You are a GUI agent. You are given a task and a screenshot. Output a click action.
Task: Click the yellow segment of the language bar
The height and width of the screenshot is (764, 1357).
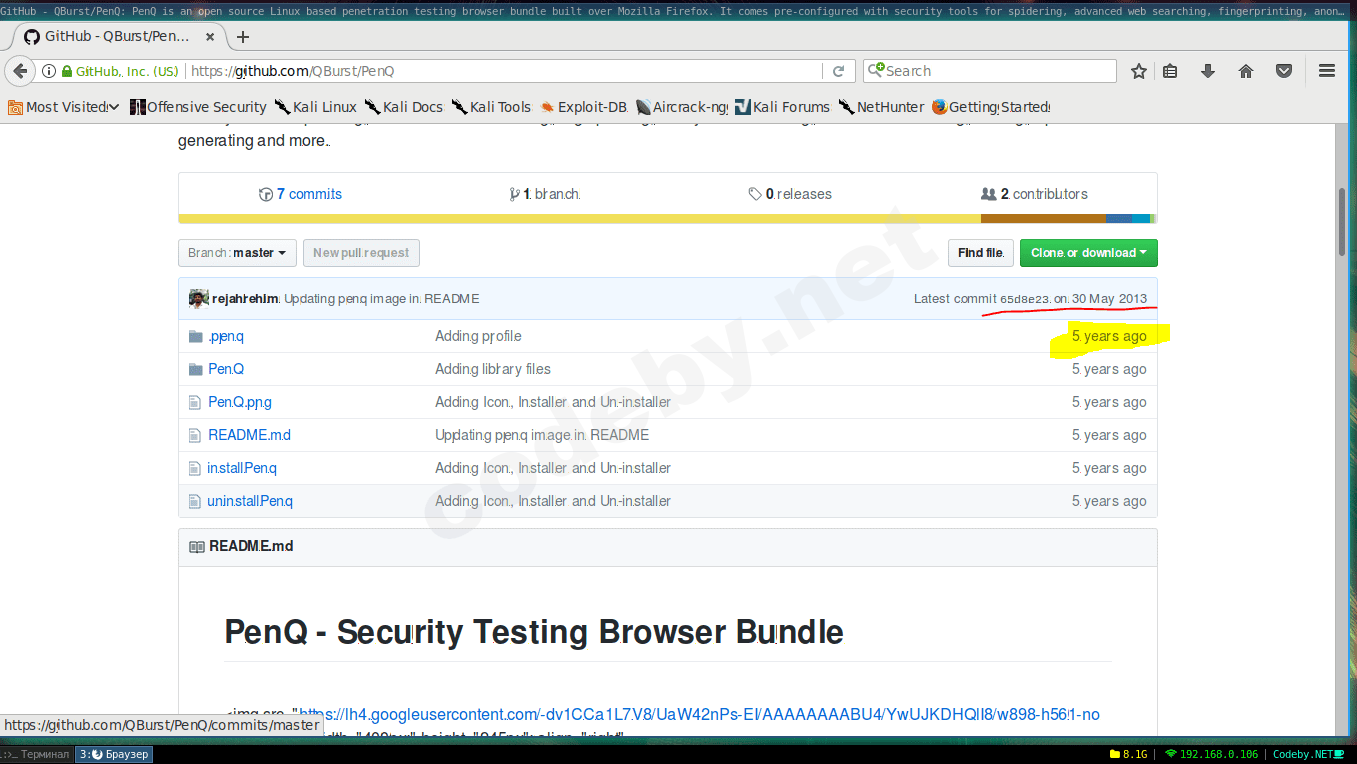[x=580, y=218]
